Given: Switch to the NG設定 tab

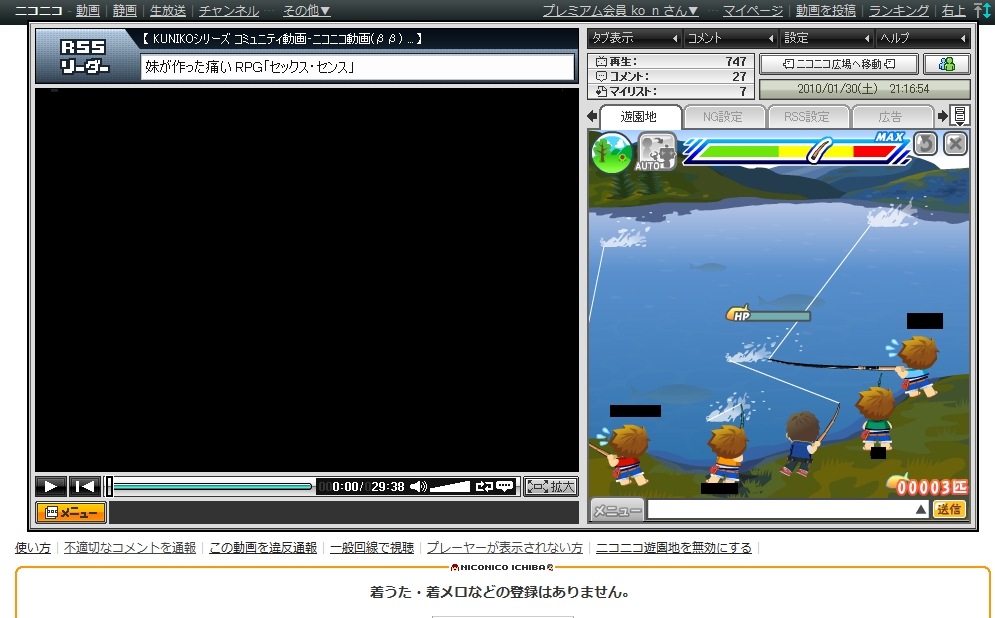Looking at the screenshot, I should tap(723, 117).
